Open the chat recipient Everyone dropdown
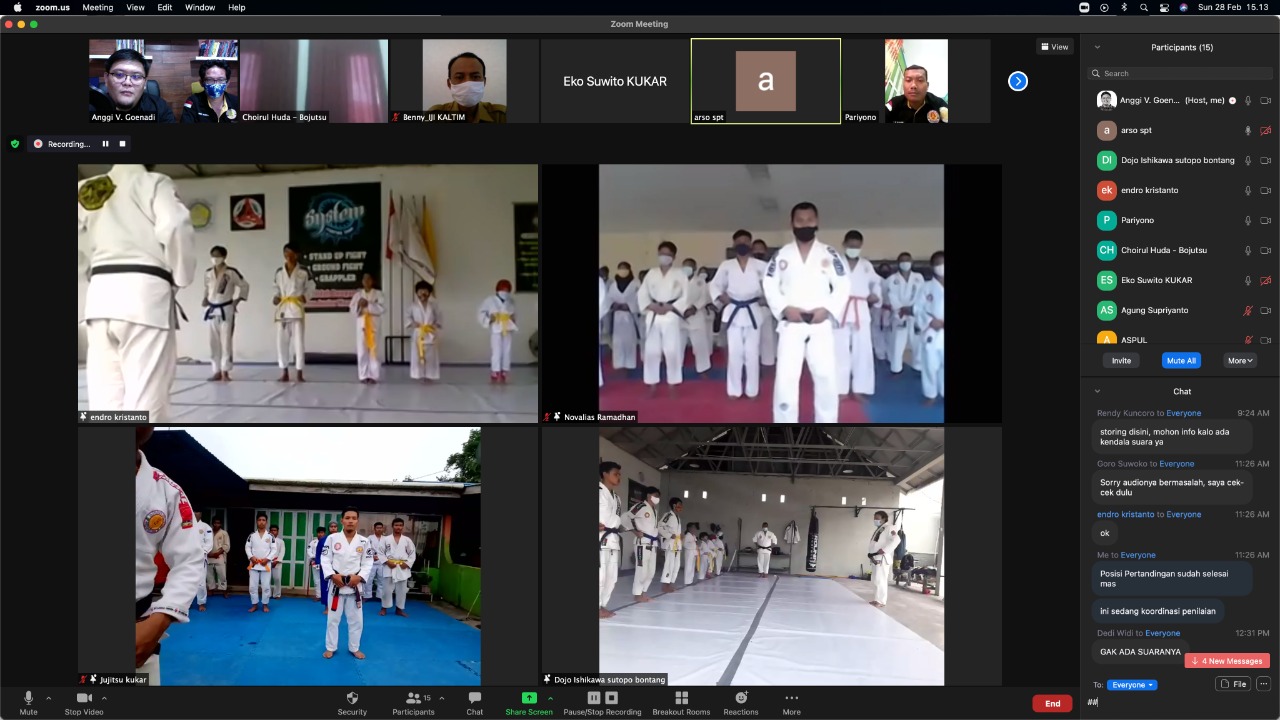This screenshot has height=720, width=1280. coord(1133,685)
